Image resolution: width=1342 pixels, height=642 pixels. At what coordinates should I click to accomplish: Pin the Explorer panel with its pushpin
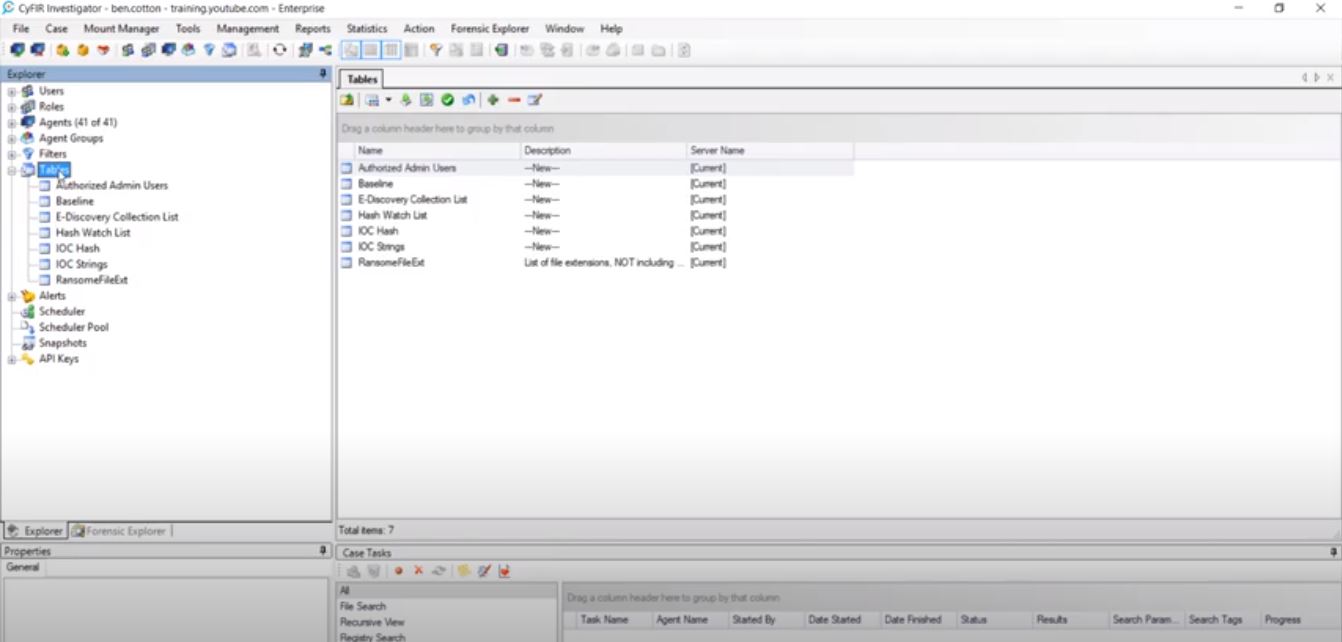(x=323, y=74)
